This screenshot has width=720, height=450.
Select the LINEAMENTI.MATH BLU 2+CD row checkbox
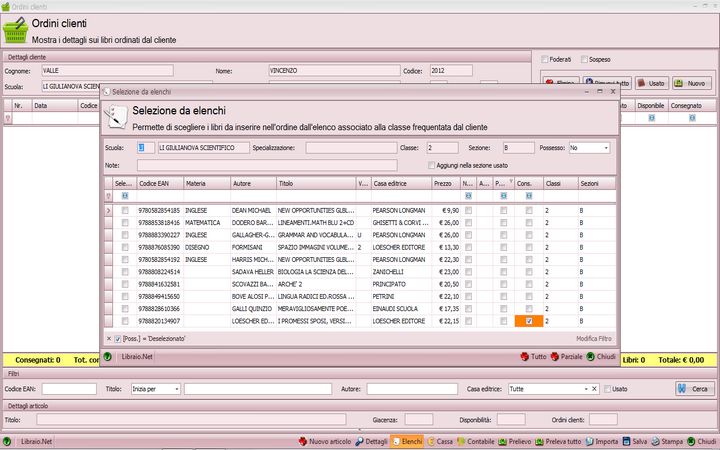click(x=125, y=223)
